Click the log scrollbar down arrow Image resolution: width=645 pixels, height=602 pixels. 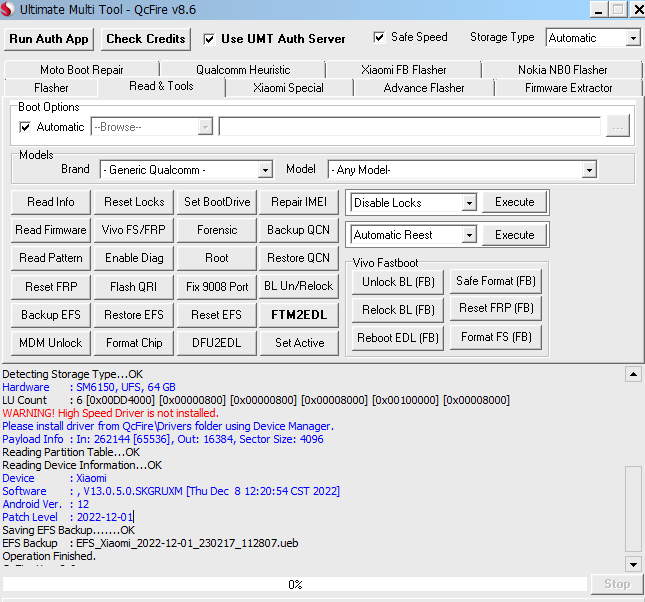click(633, 565)
